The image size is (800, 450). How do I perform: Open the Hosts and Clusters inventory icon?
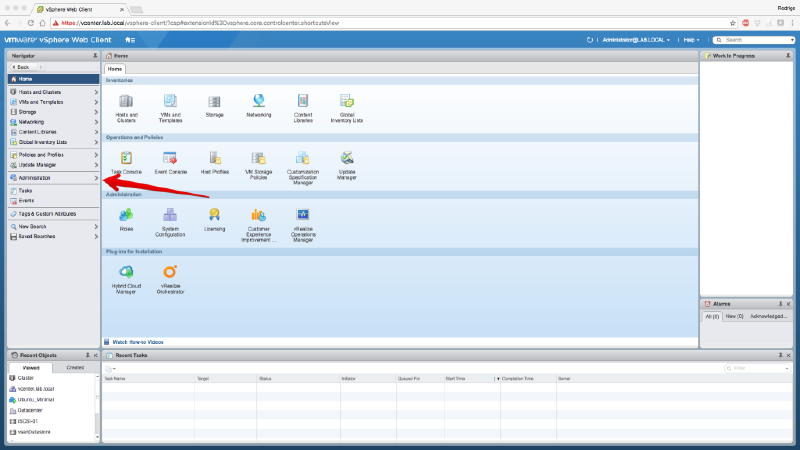coord(126,102)
